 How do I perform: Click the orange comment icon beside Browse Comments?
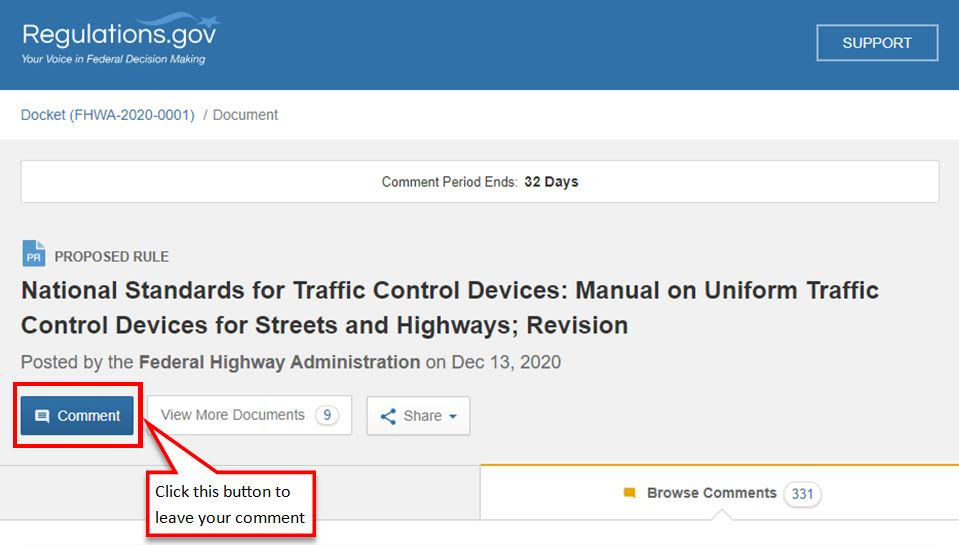(x=629, y=493)
